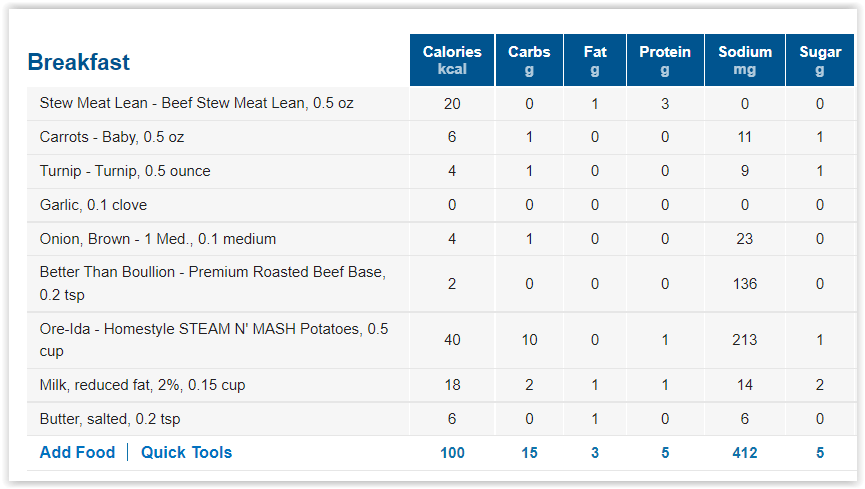Screen dimensions: 865x489
Task: Click the Breakfast meal heading
Action: [x=79, y=62]
